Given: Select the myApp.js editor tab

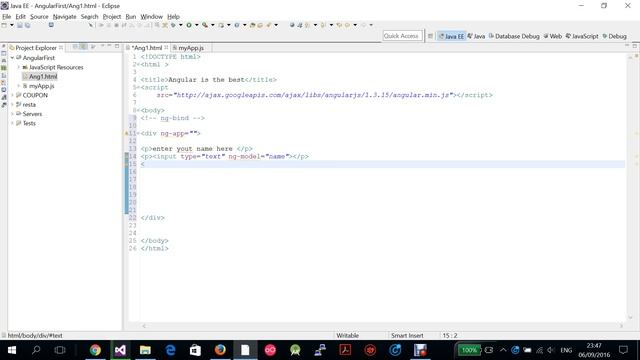Looking at the screenshot, I should 191,48.
